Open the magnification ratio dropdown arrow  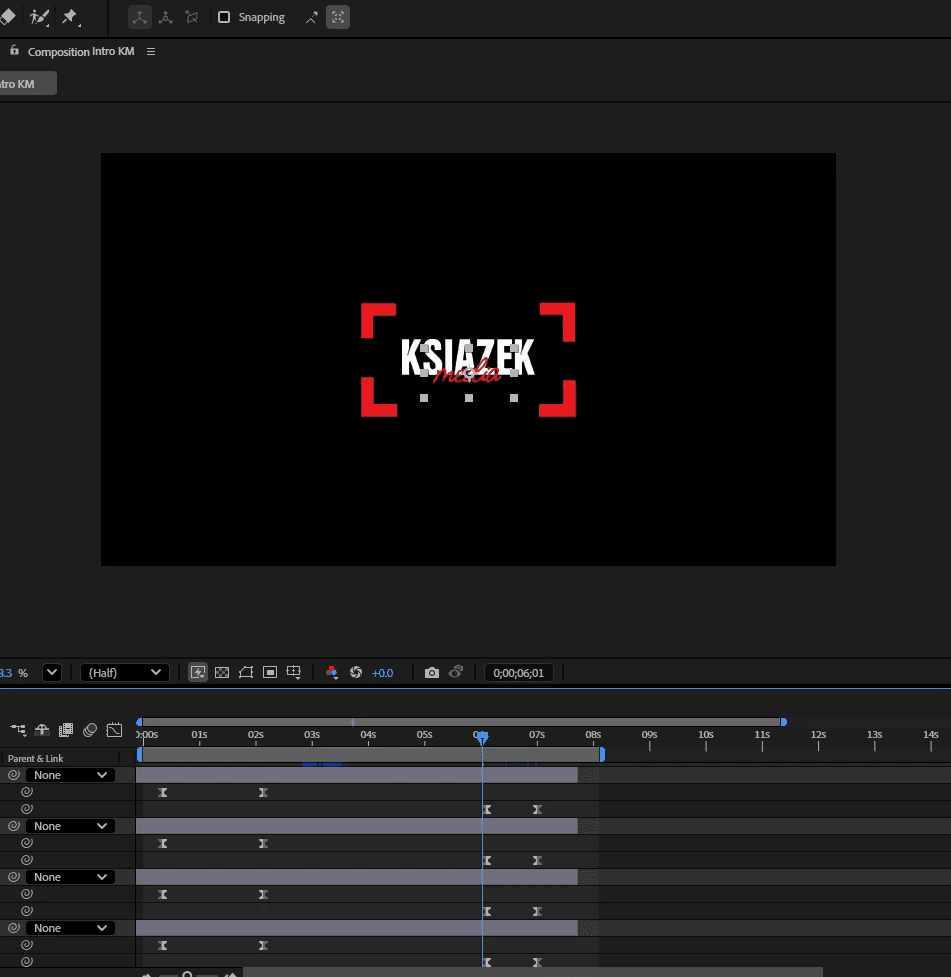click(x=52, y=672)
